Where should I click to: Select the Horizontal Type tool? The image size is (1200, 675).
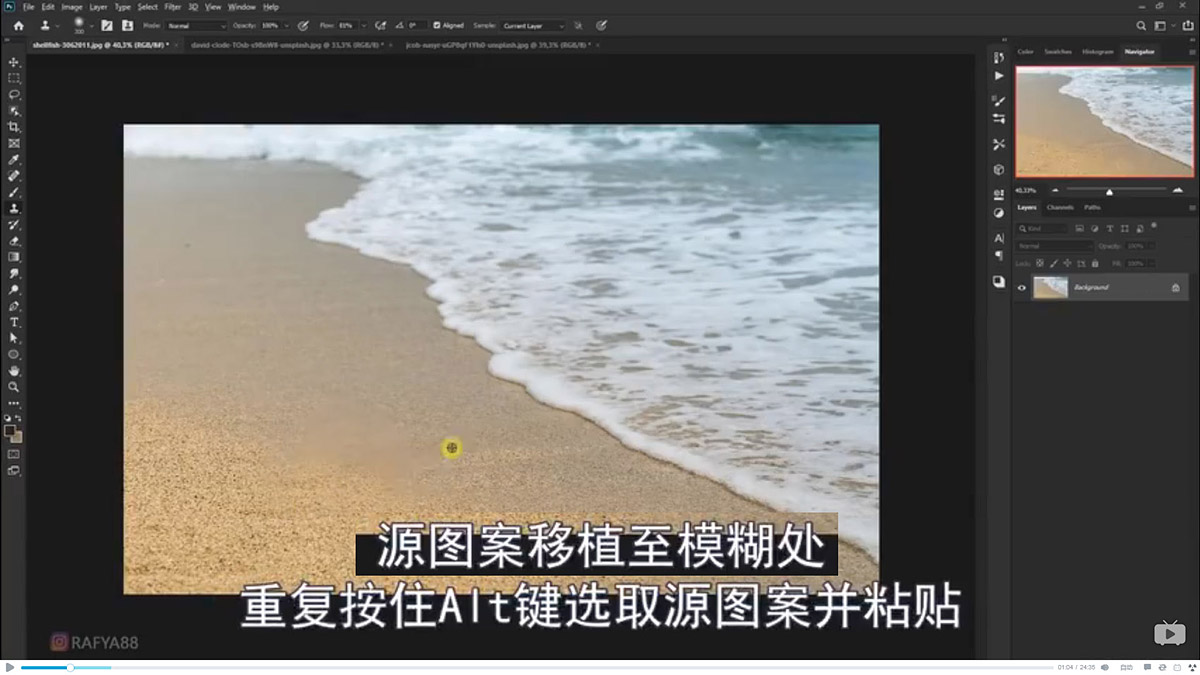coord(14,321)
